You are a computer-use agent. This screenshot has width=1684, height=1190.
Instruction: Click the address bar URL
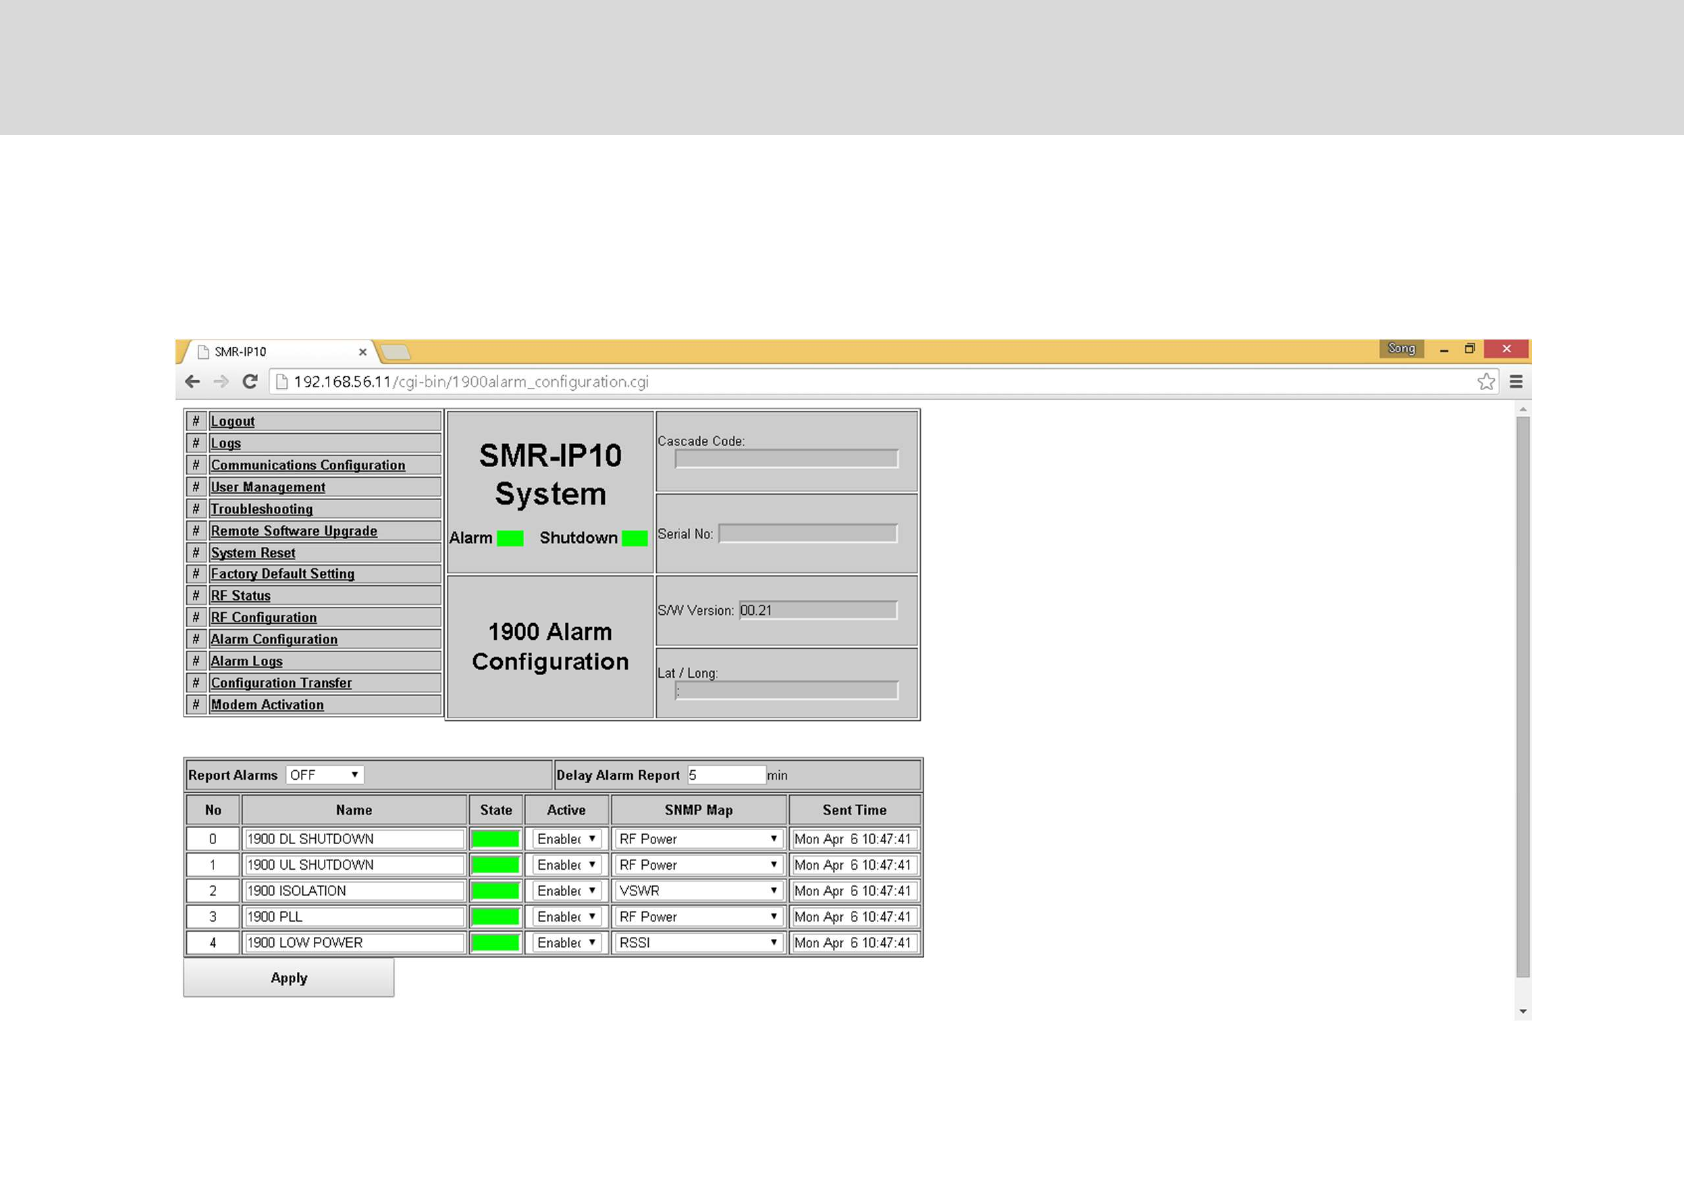coord(471,382)
